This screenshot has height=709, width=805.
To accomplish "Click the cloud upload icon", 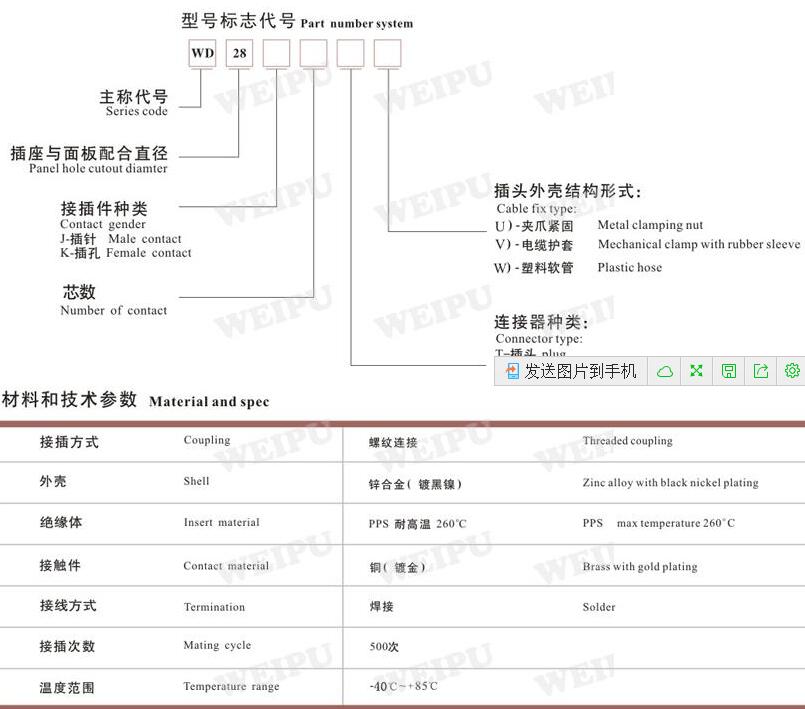I will click(x=664, y=371).
